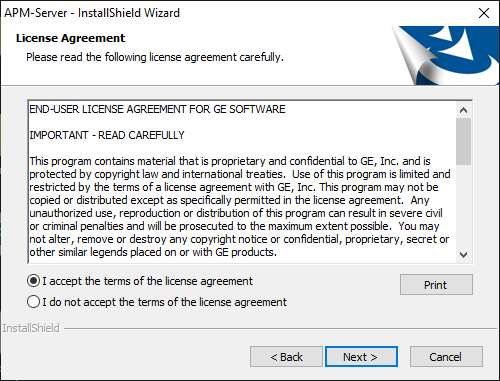Click the license scrollbar up arrow
500x381 pixels.
click(x=463, y=110)
